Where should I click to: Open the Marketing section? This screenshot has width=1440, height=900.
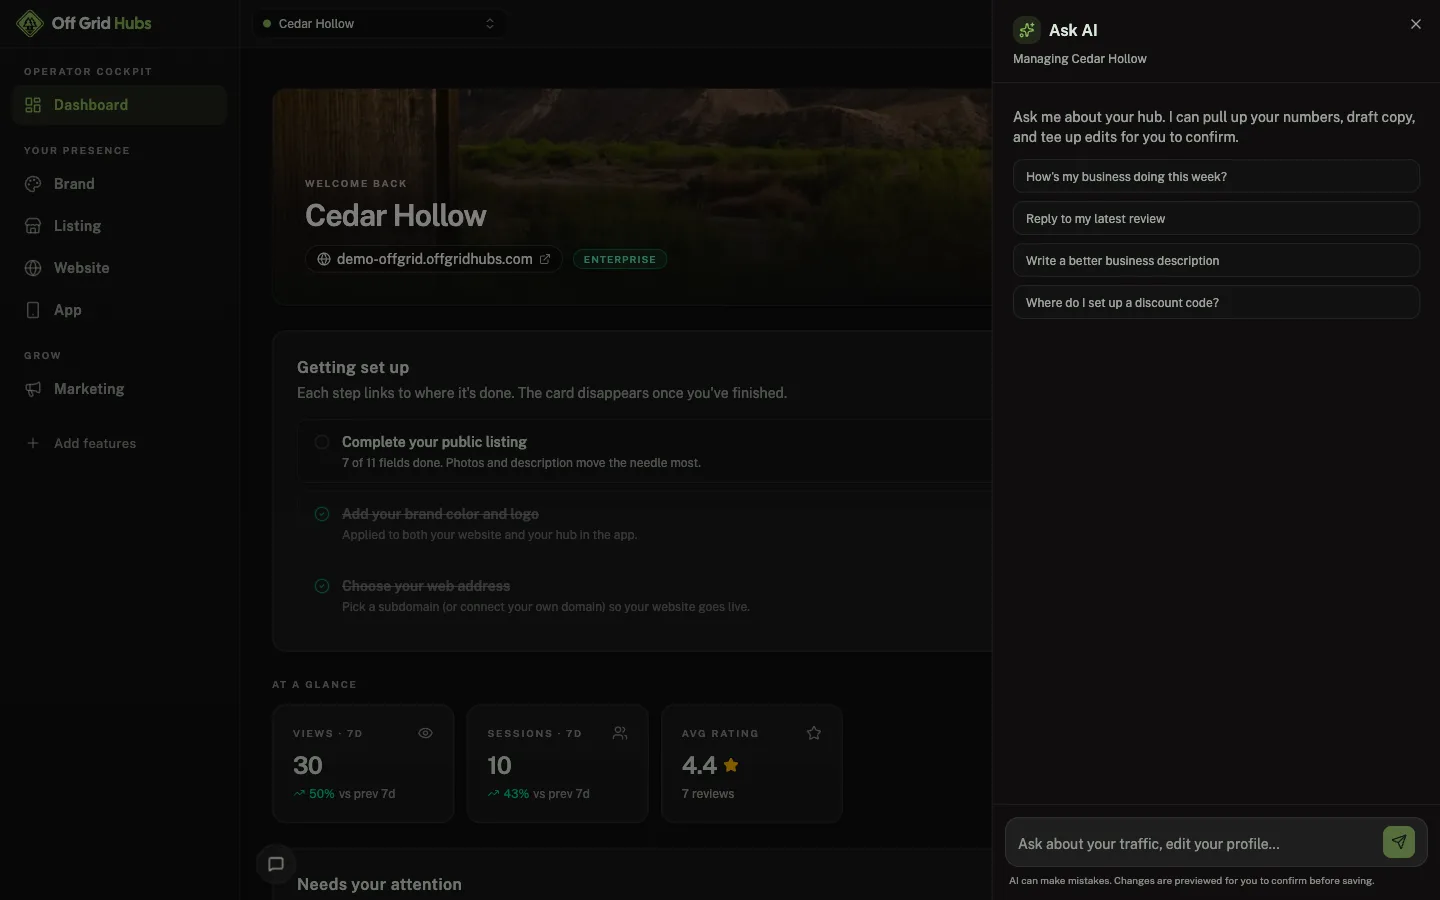[x=120, y=389]
